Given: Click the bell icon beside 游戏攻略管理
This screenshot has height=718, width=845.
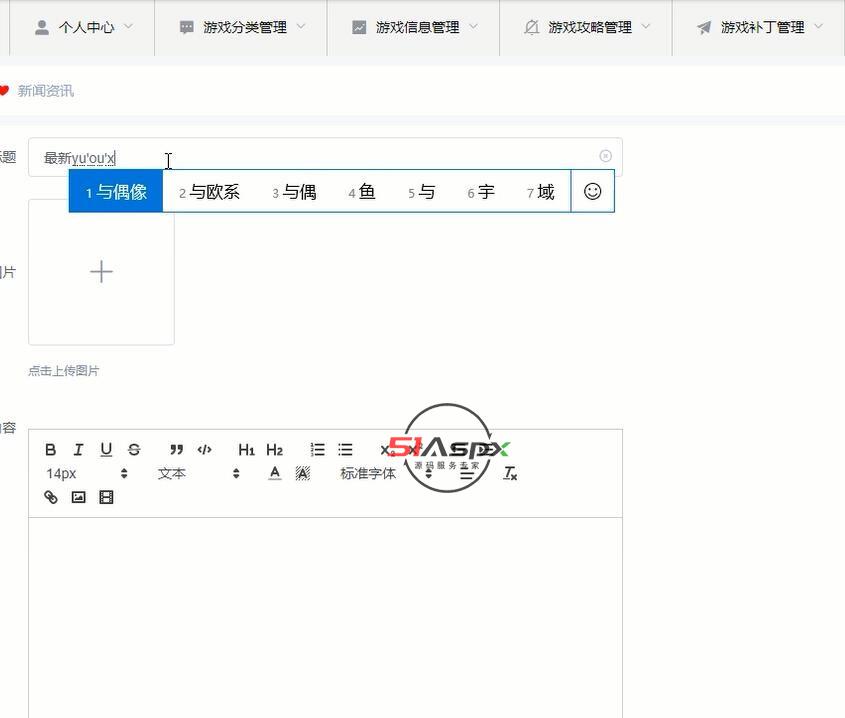Looking at the screenshot, I should 531,27.
